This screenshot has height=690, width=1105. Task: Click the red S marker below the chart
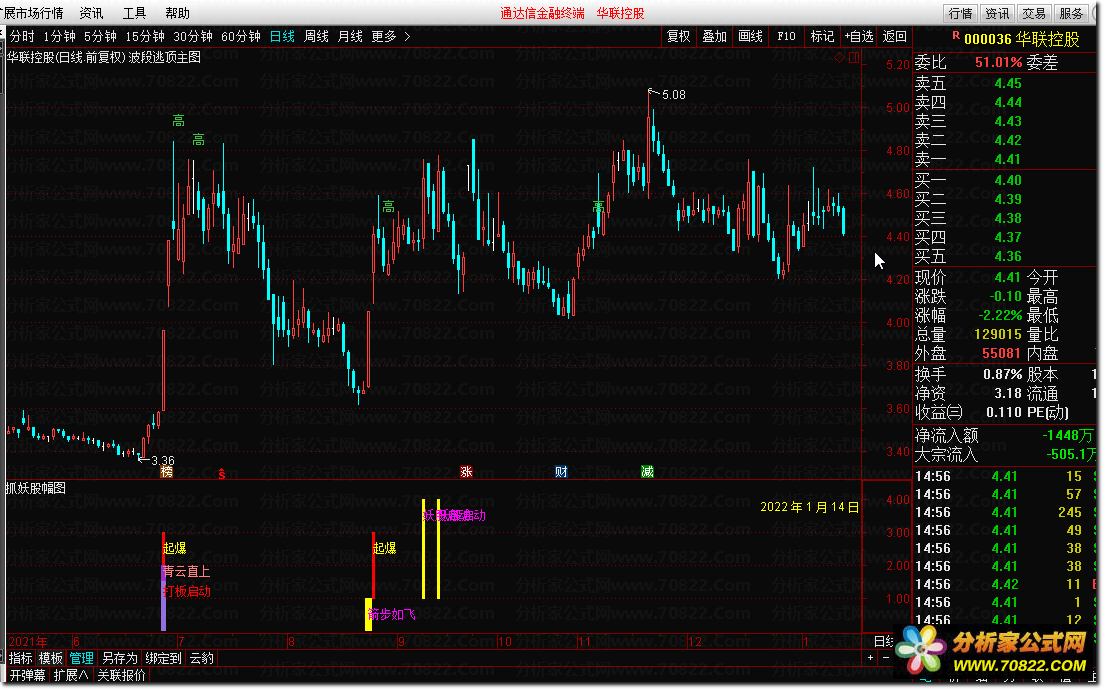[221, 474]
